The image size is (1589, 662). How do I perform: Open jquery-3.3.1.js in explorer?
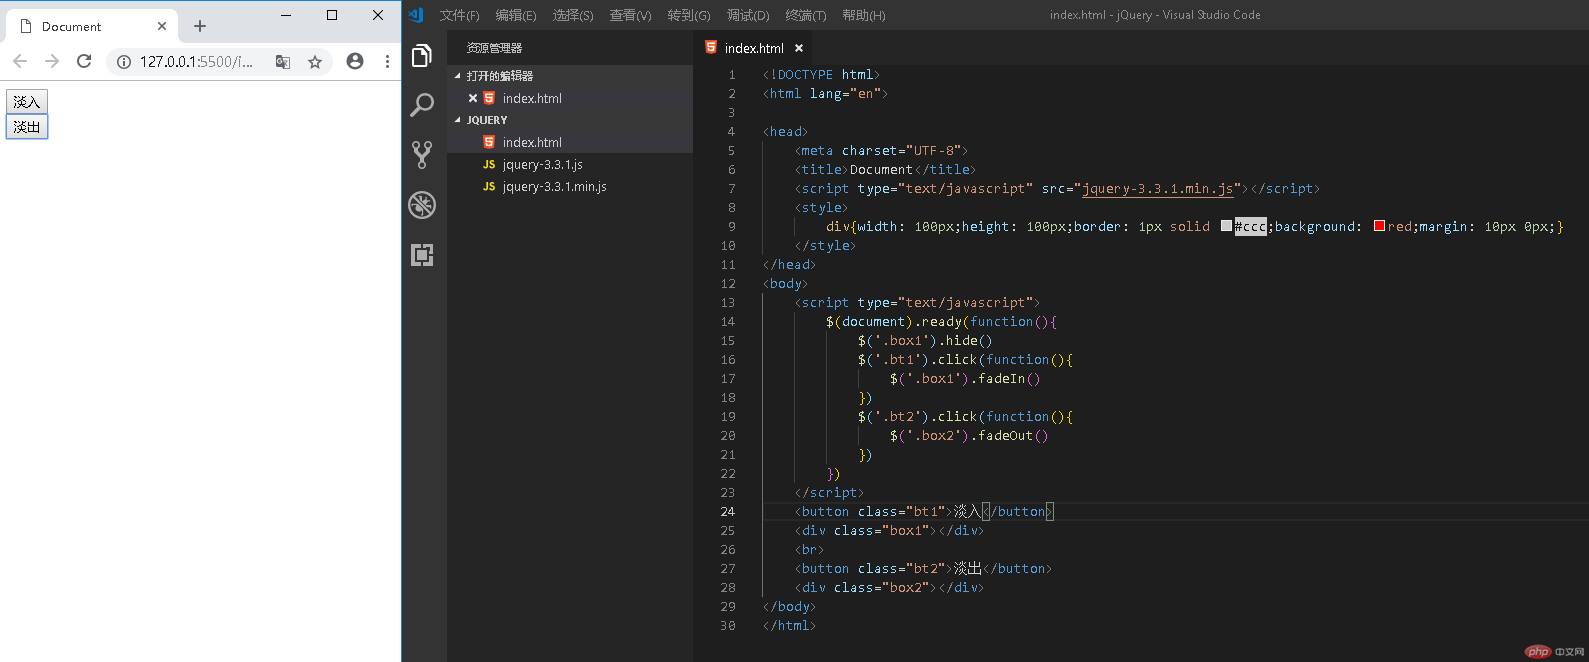coord(570,164)
